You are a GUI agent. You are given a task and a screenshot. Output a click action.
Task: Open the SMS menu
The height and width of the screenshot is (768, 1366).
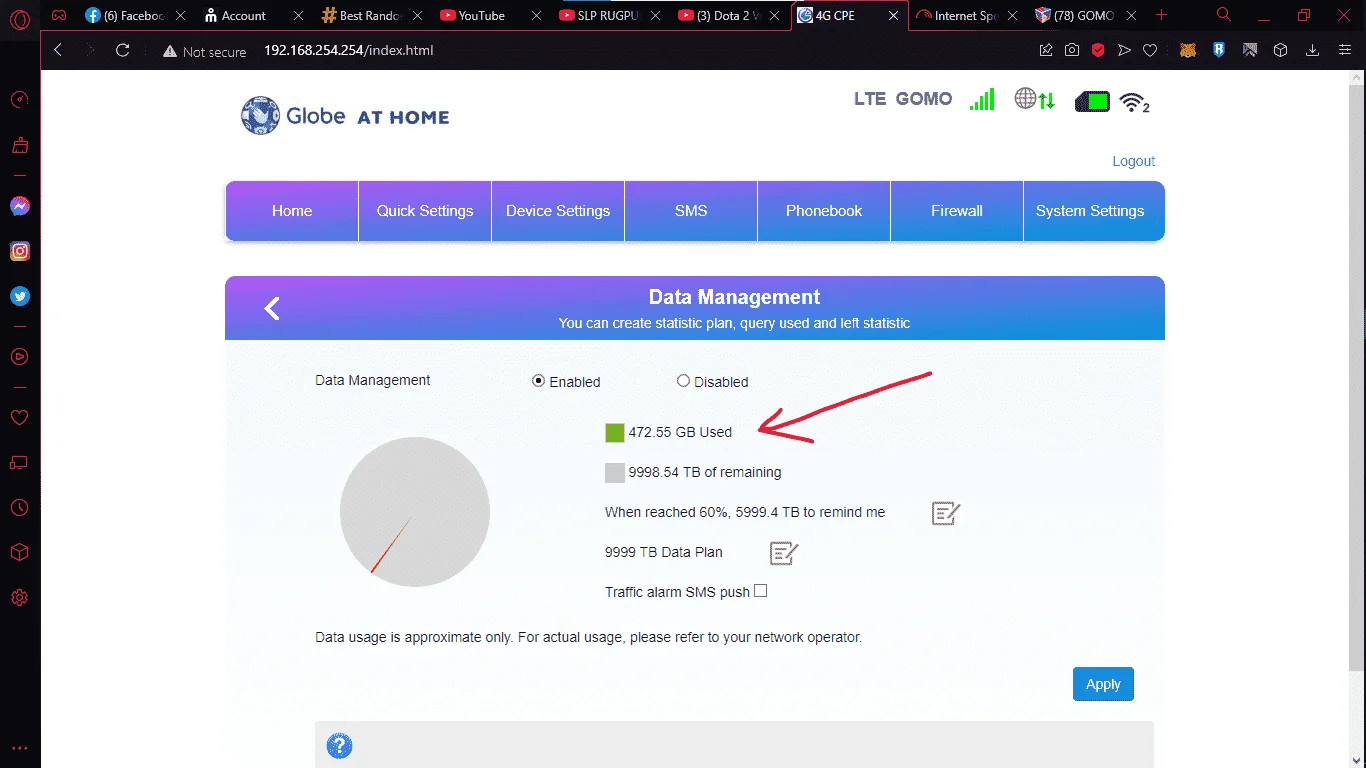tap(691, 211)
